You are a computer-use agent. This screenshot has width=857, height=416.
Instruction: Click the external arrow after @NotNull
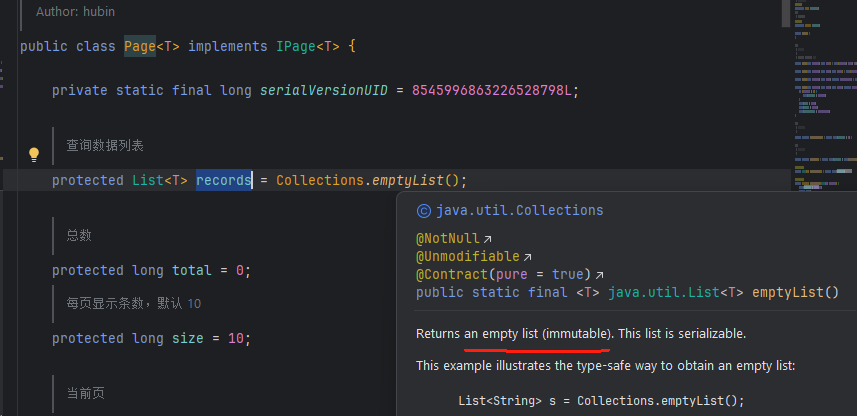488,240
